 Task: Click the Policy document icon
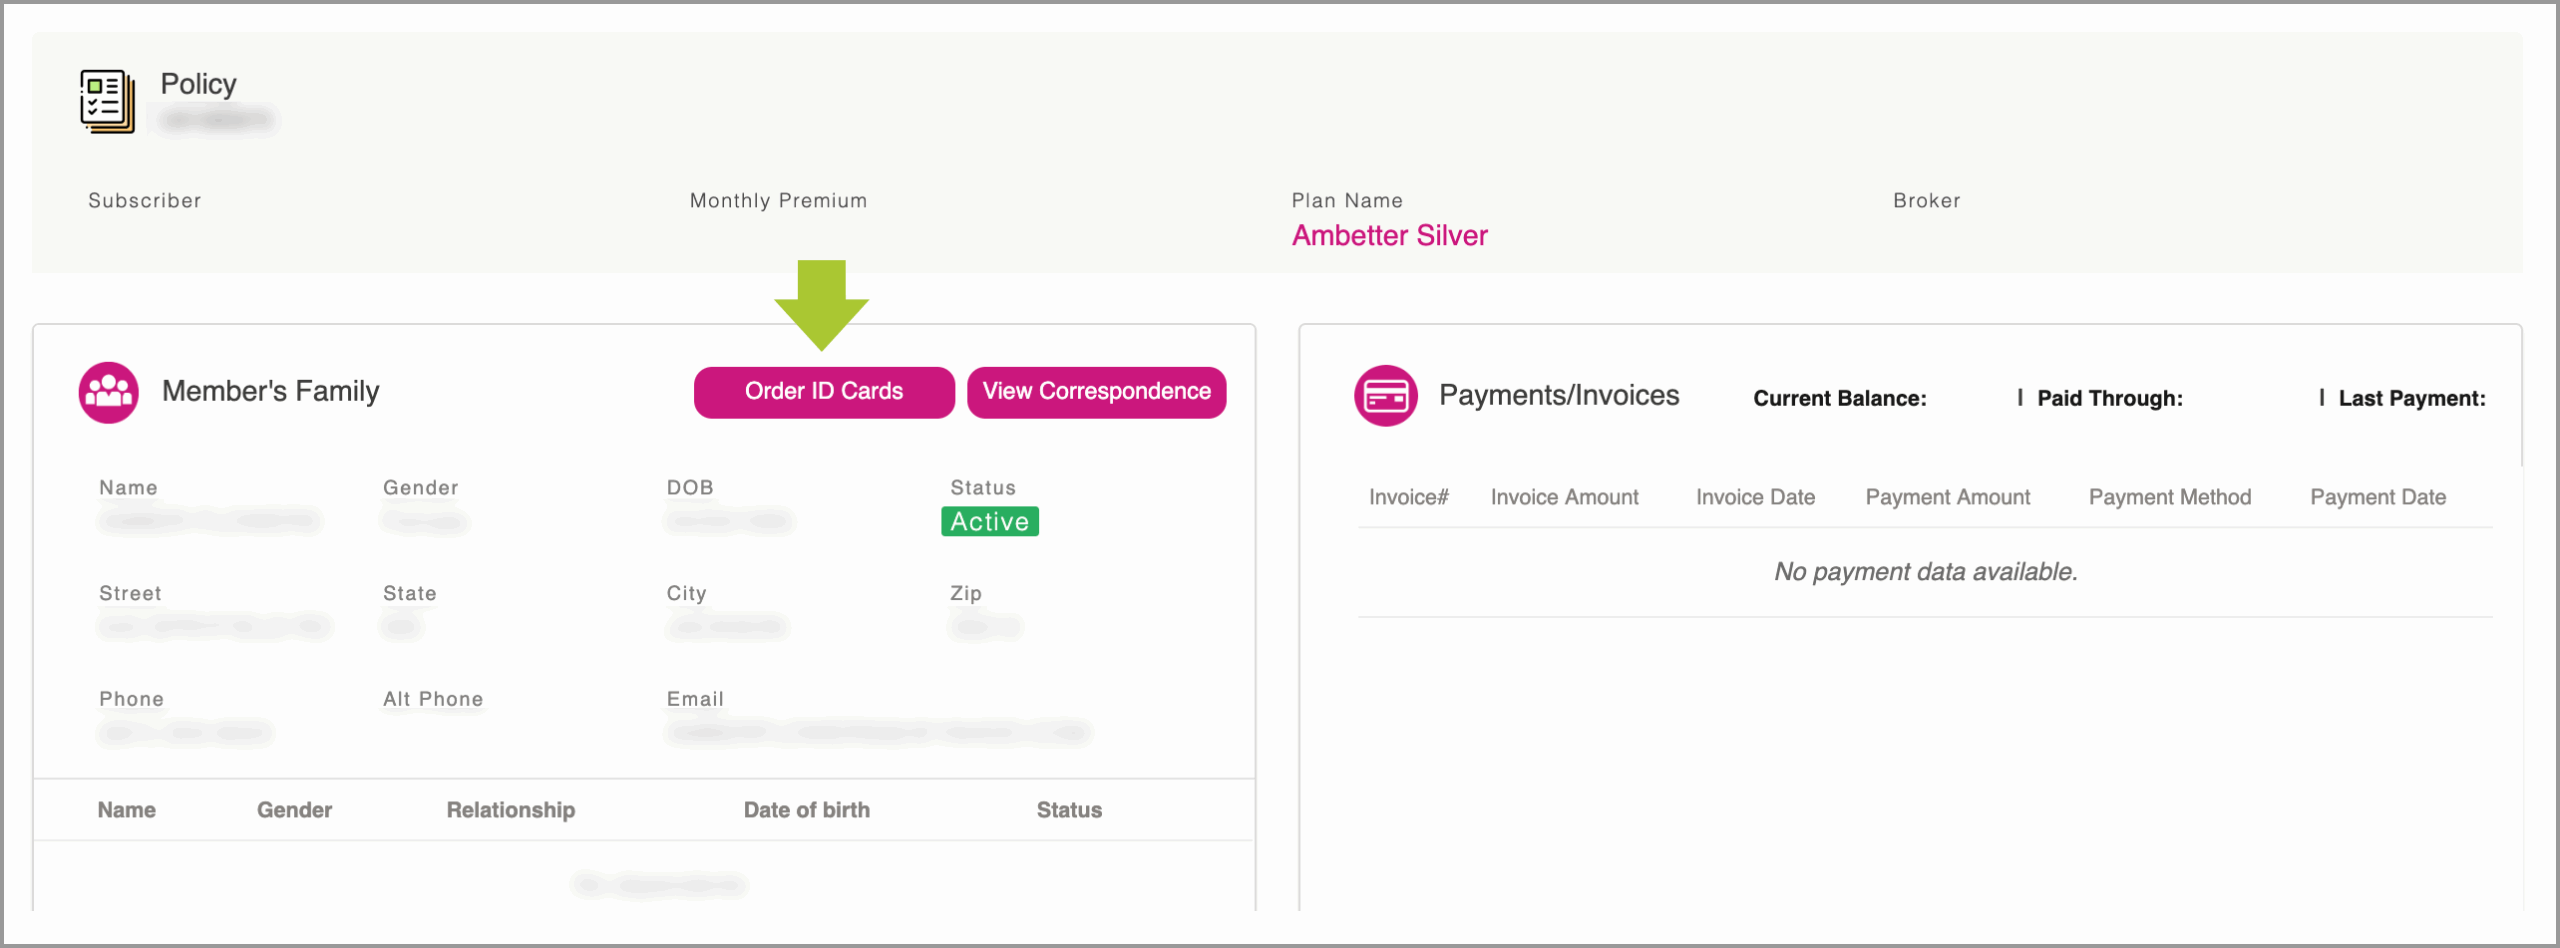coord(106,99)
